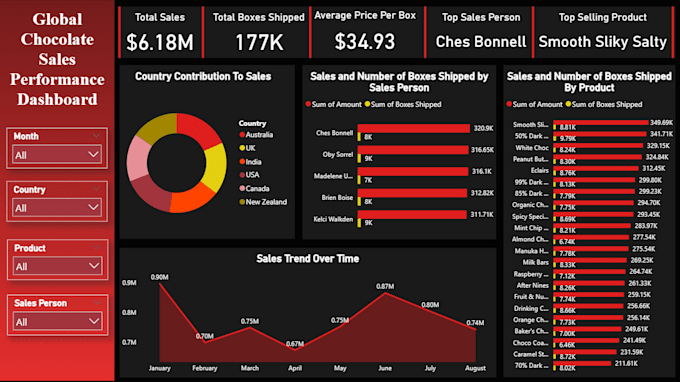Select the pink Canada slice of the donut
Image resolution: width=680 pixels, height=382 pixels.
coord(138,158)
